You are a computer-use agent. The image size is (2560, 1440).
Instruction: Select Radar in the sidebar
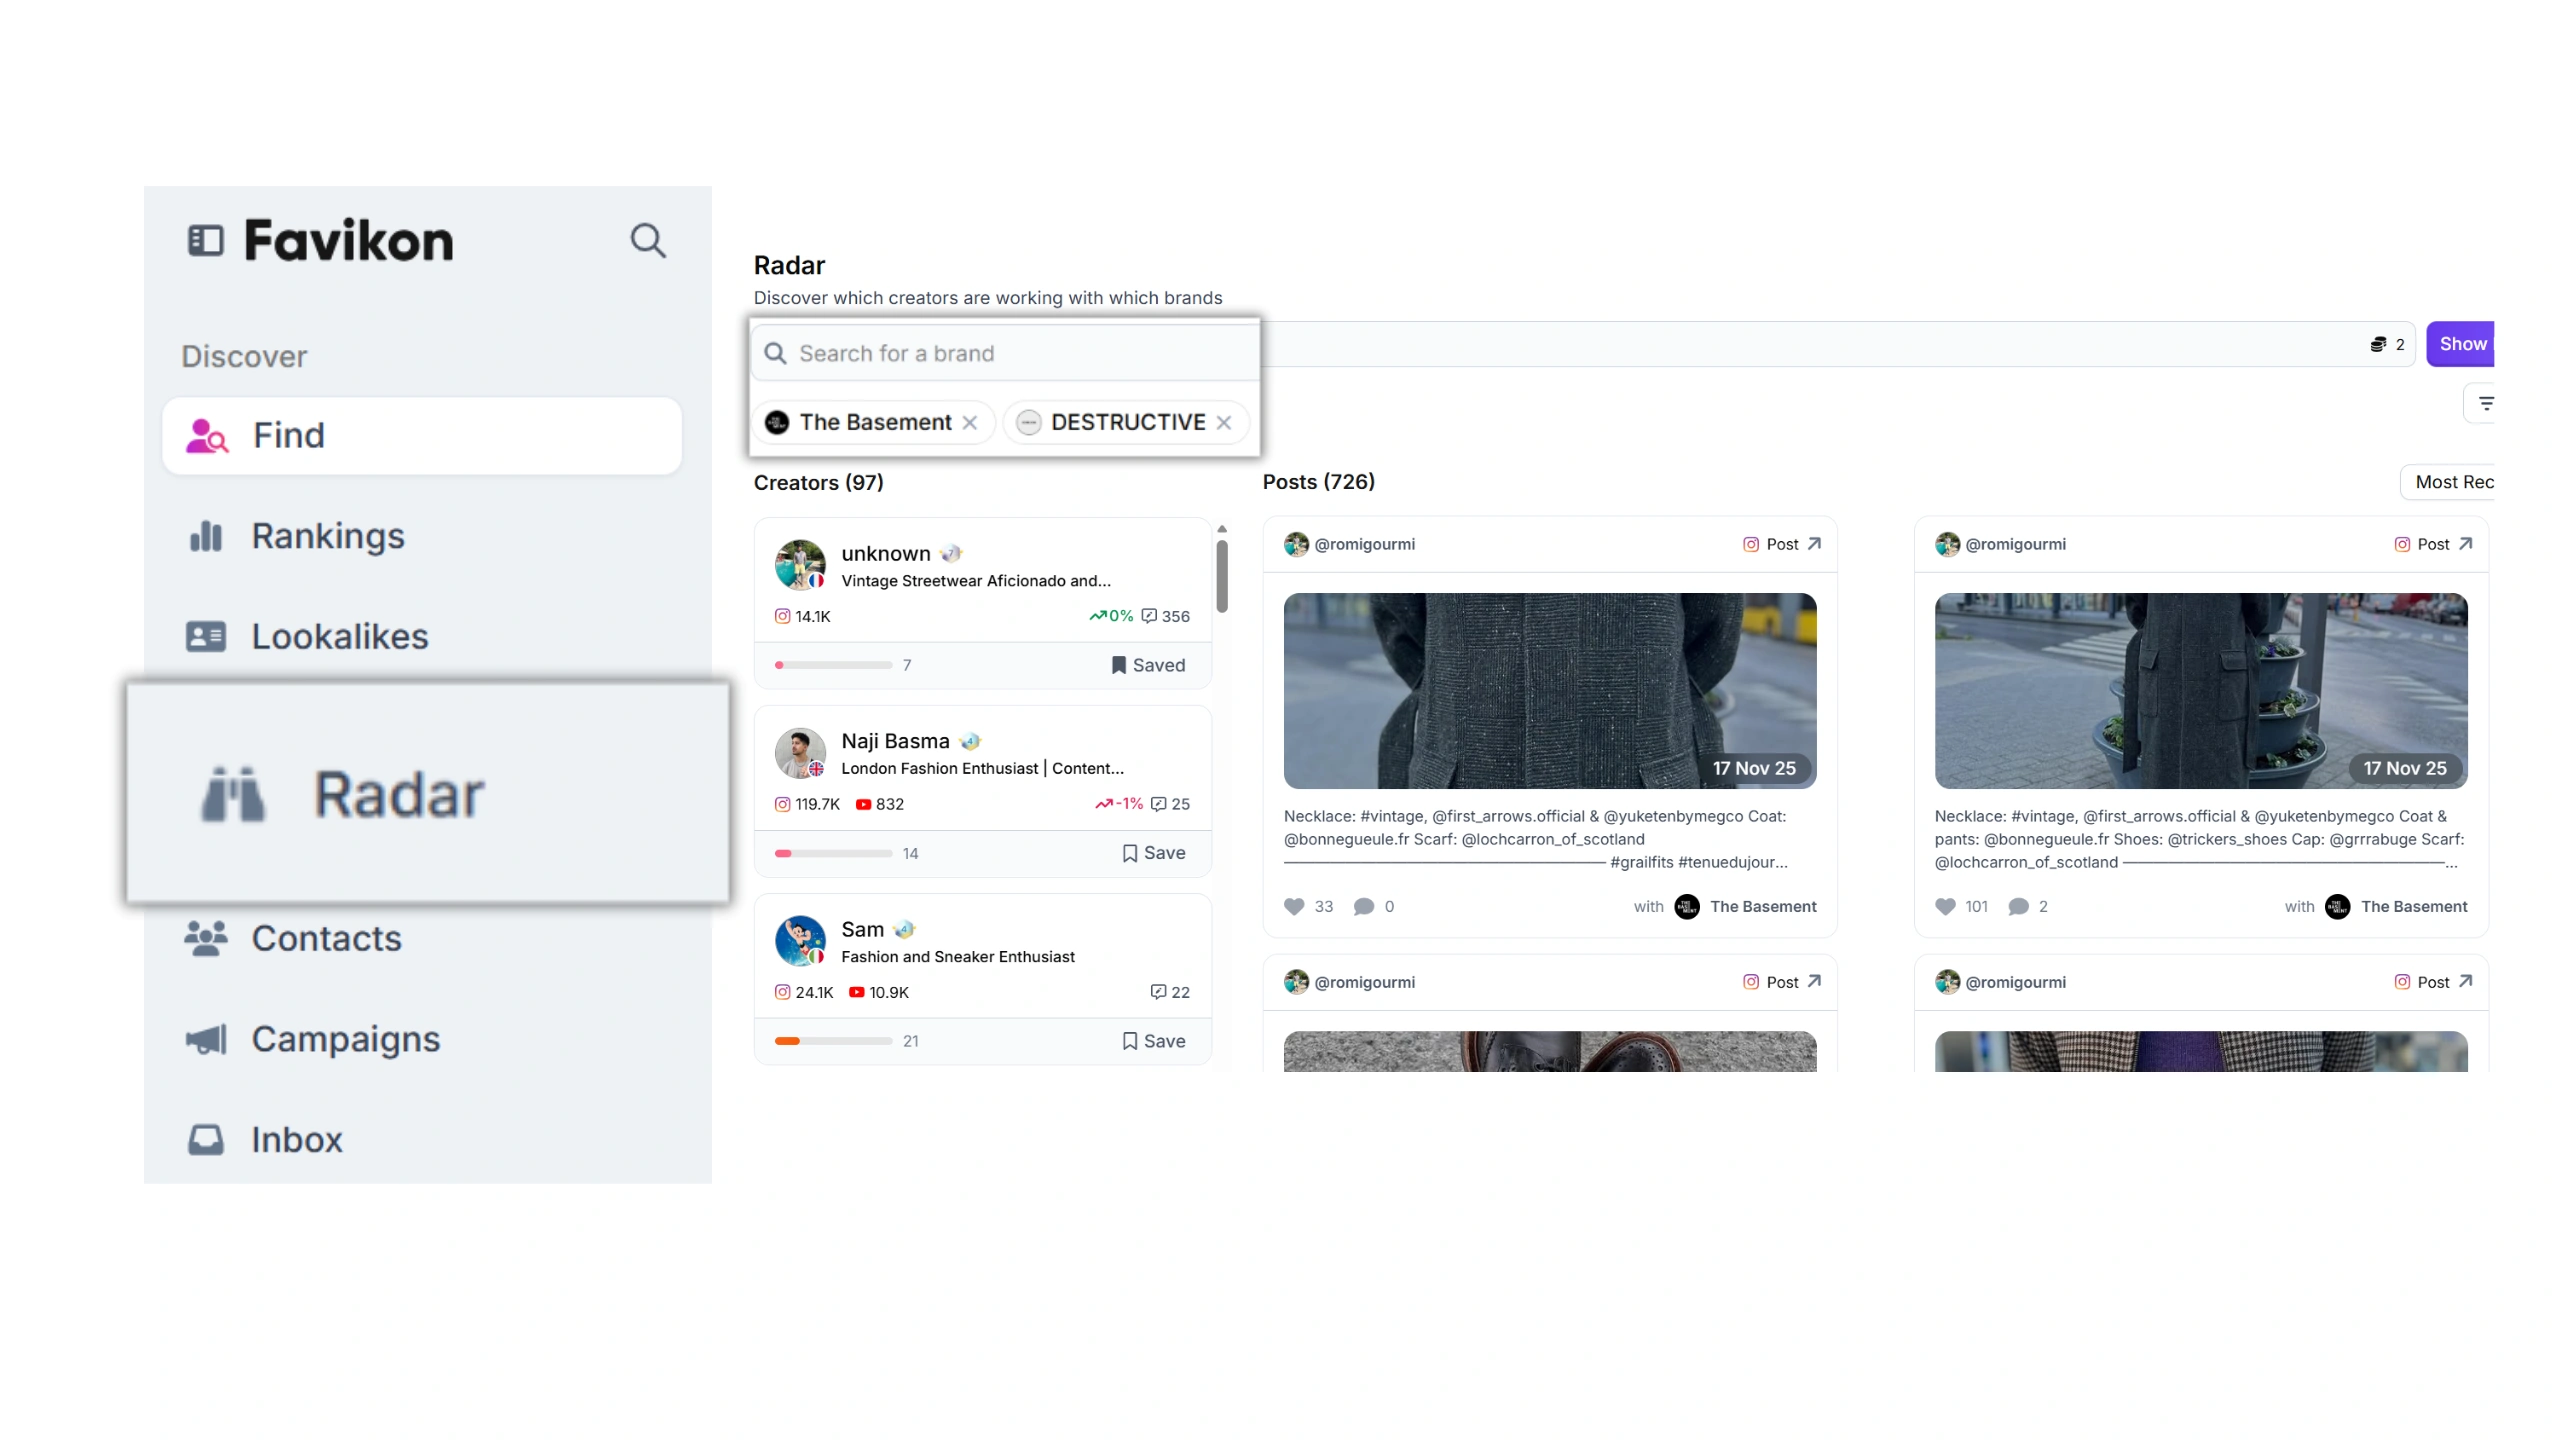click(398, 794)
